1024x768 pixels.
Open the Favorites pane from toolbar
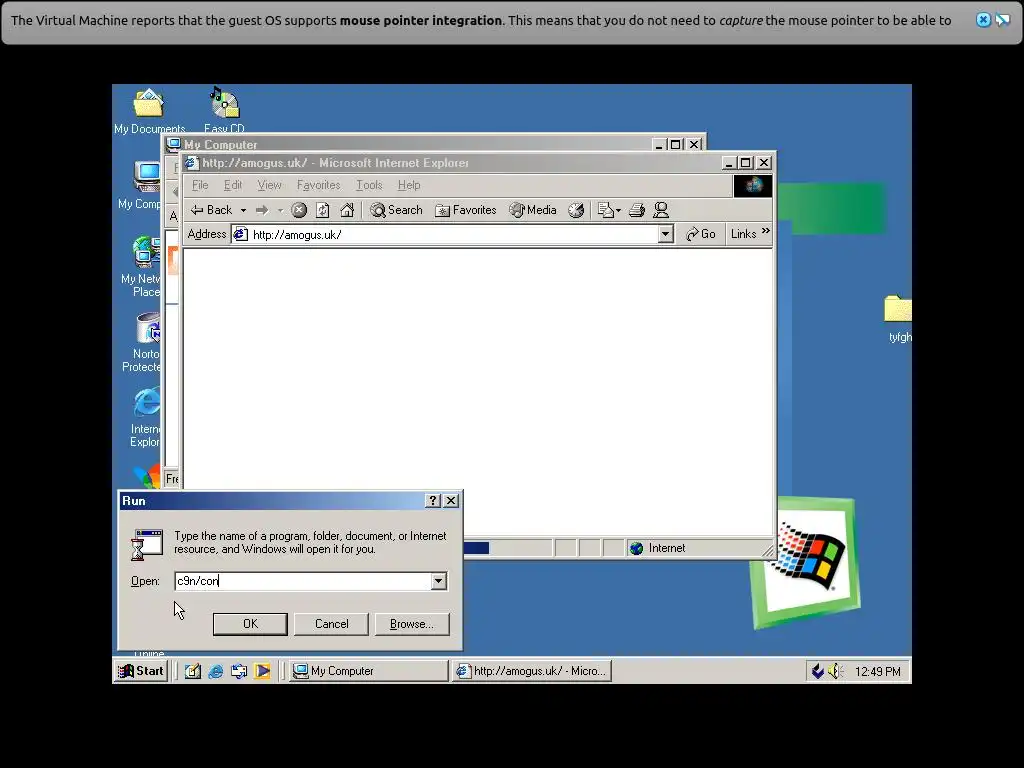(466, 210)
